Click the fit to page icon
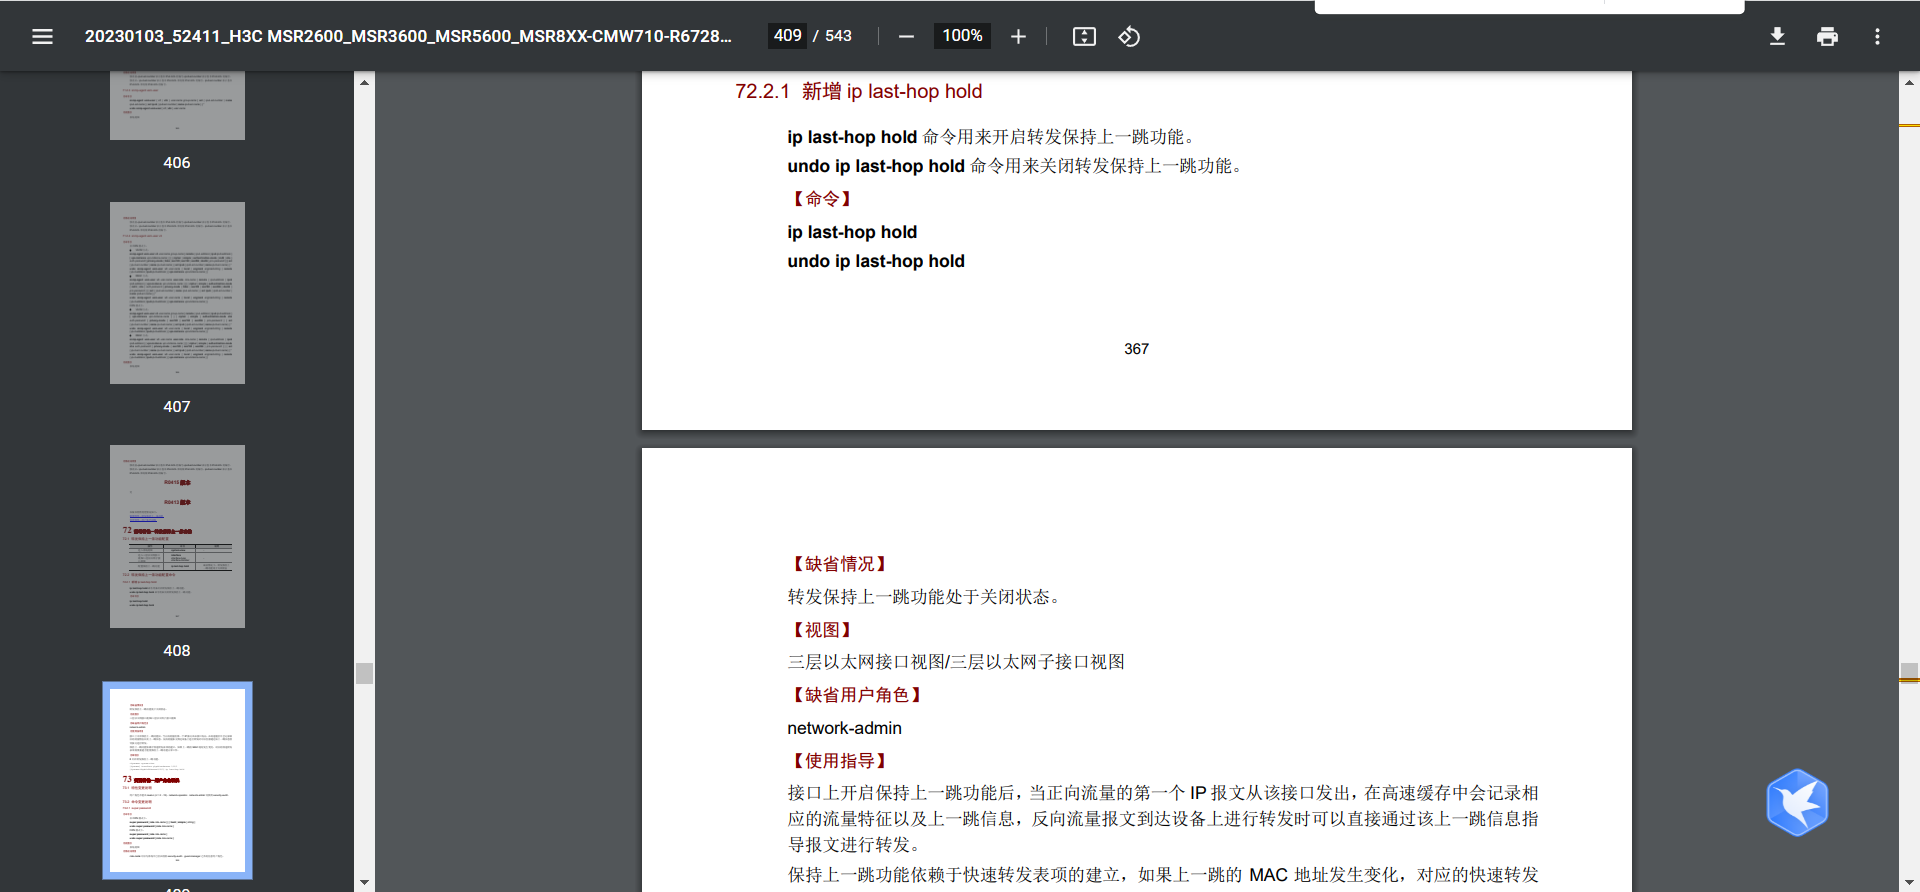Viewport: 1920px width, 892px height. pos(1084,37)
